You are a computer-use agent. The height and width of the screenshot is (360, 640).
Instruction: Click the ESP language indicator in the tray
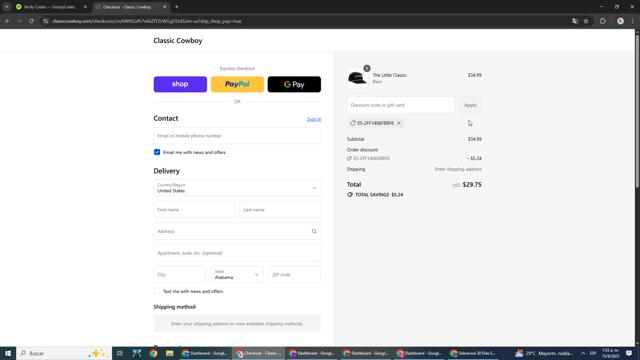593,353
